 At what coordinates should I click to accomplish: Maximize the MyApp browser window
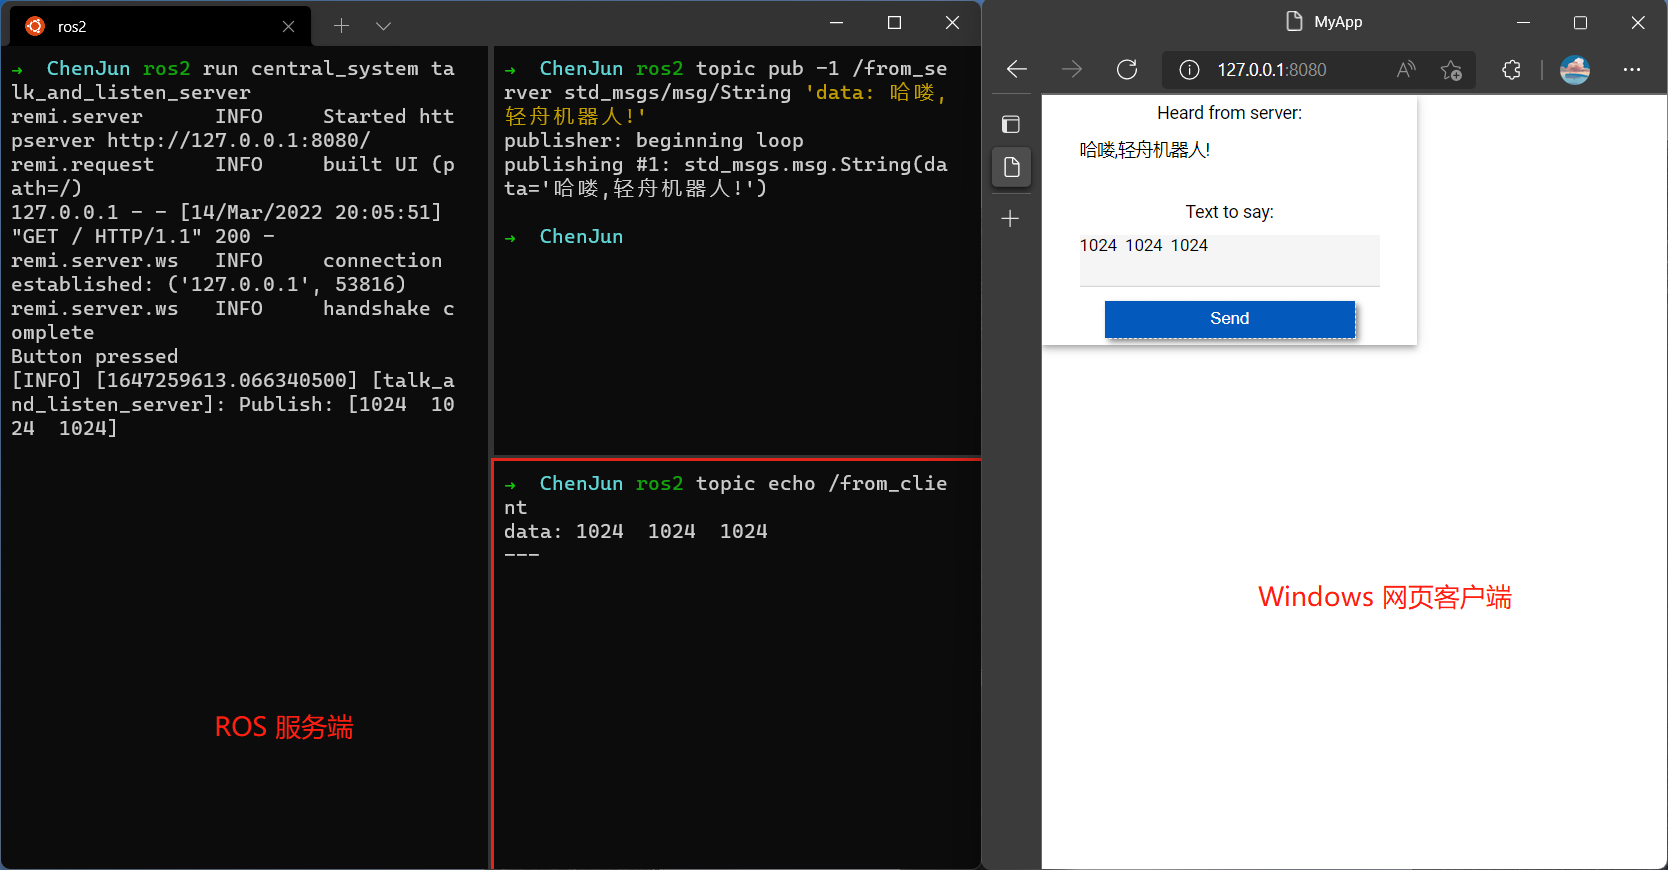[x=1580, y=22]
